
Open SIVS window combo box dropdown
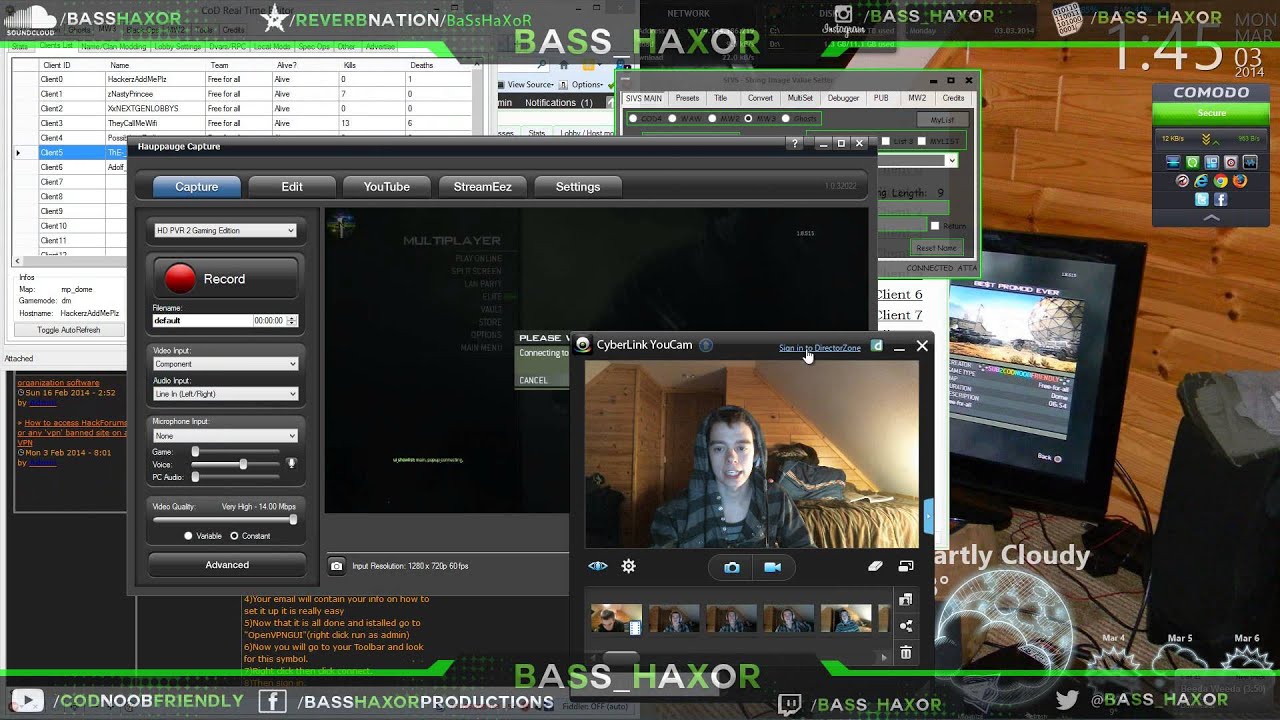pyautogui.click(x=951, y=160)
